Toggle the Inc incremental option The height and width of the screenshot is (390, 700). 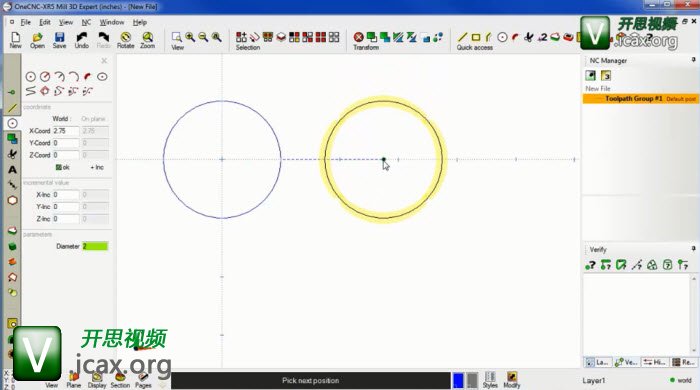(x=97, y=167)
